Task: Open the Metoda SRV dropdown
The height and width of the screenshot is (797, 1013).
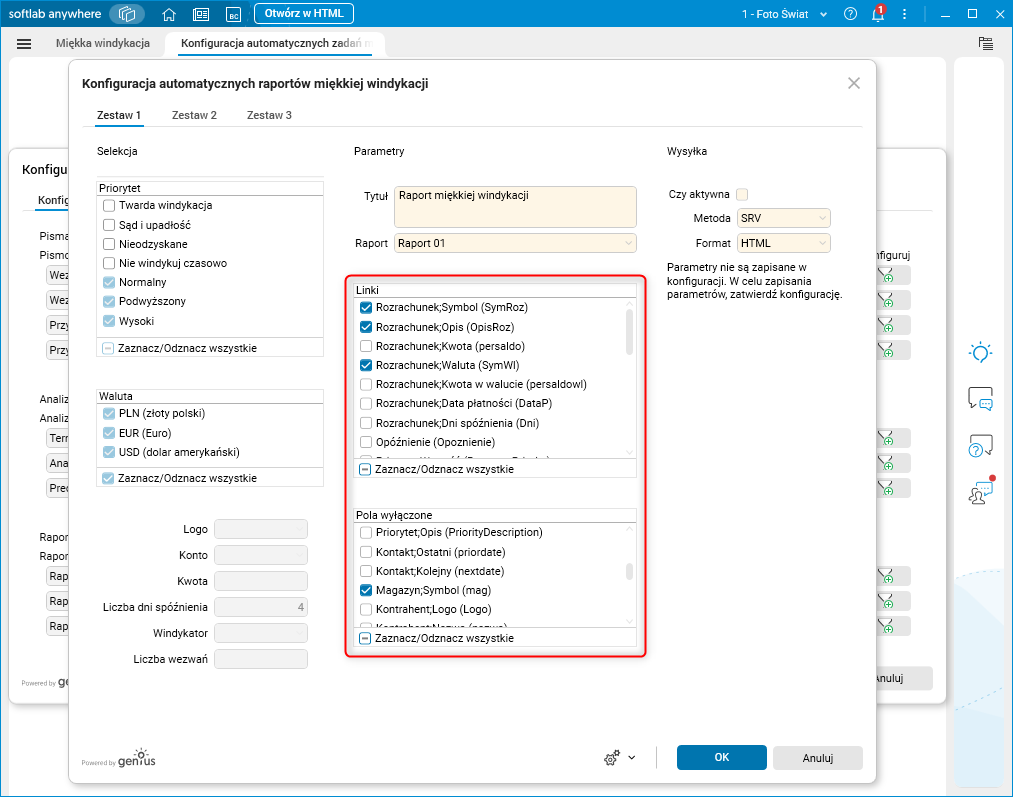Action: tap(783, 218)
